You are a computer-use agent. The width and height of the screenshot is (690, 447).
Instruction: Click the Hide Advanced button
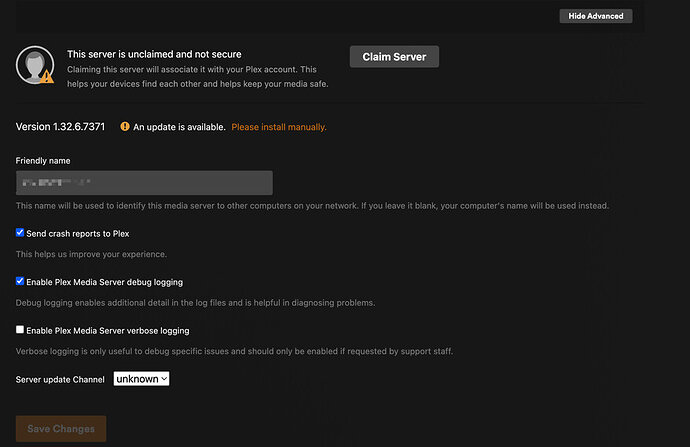tap(595, 16)
